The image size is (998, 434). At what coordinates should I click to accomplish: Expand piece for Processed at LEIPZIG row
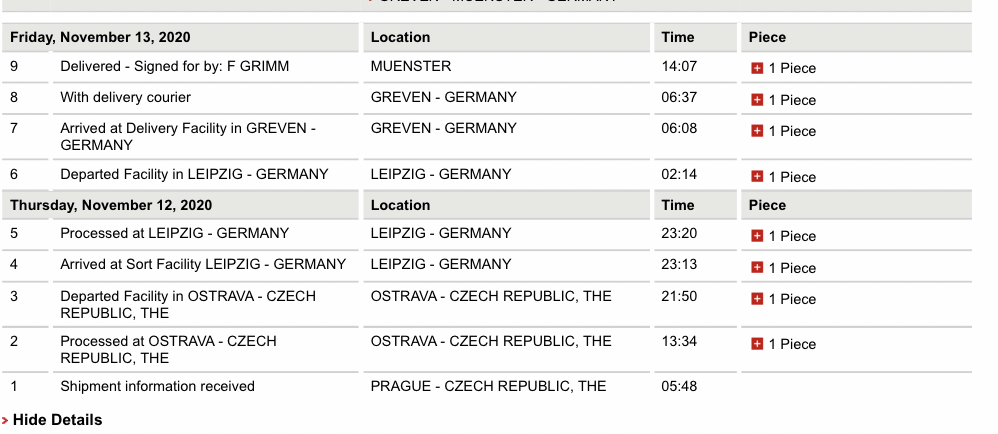point(757,236)
